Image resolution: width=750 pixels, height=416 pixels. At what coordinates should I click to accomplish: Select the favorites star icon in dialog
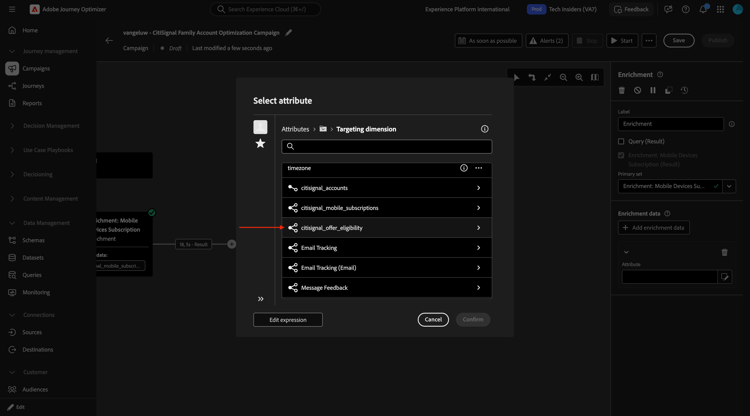click(x=260, y=143)
